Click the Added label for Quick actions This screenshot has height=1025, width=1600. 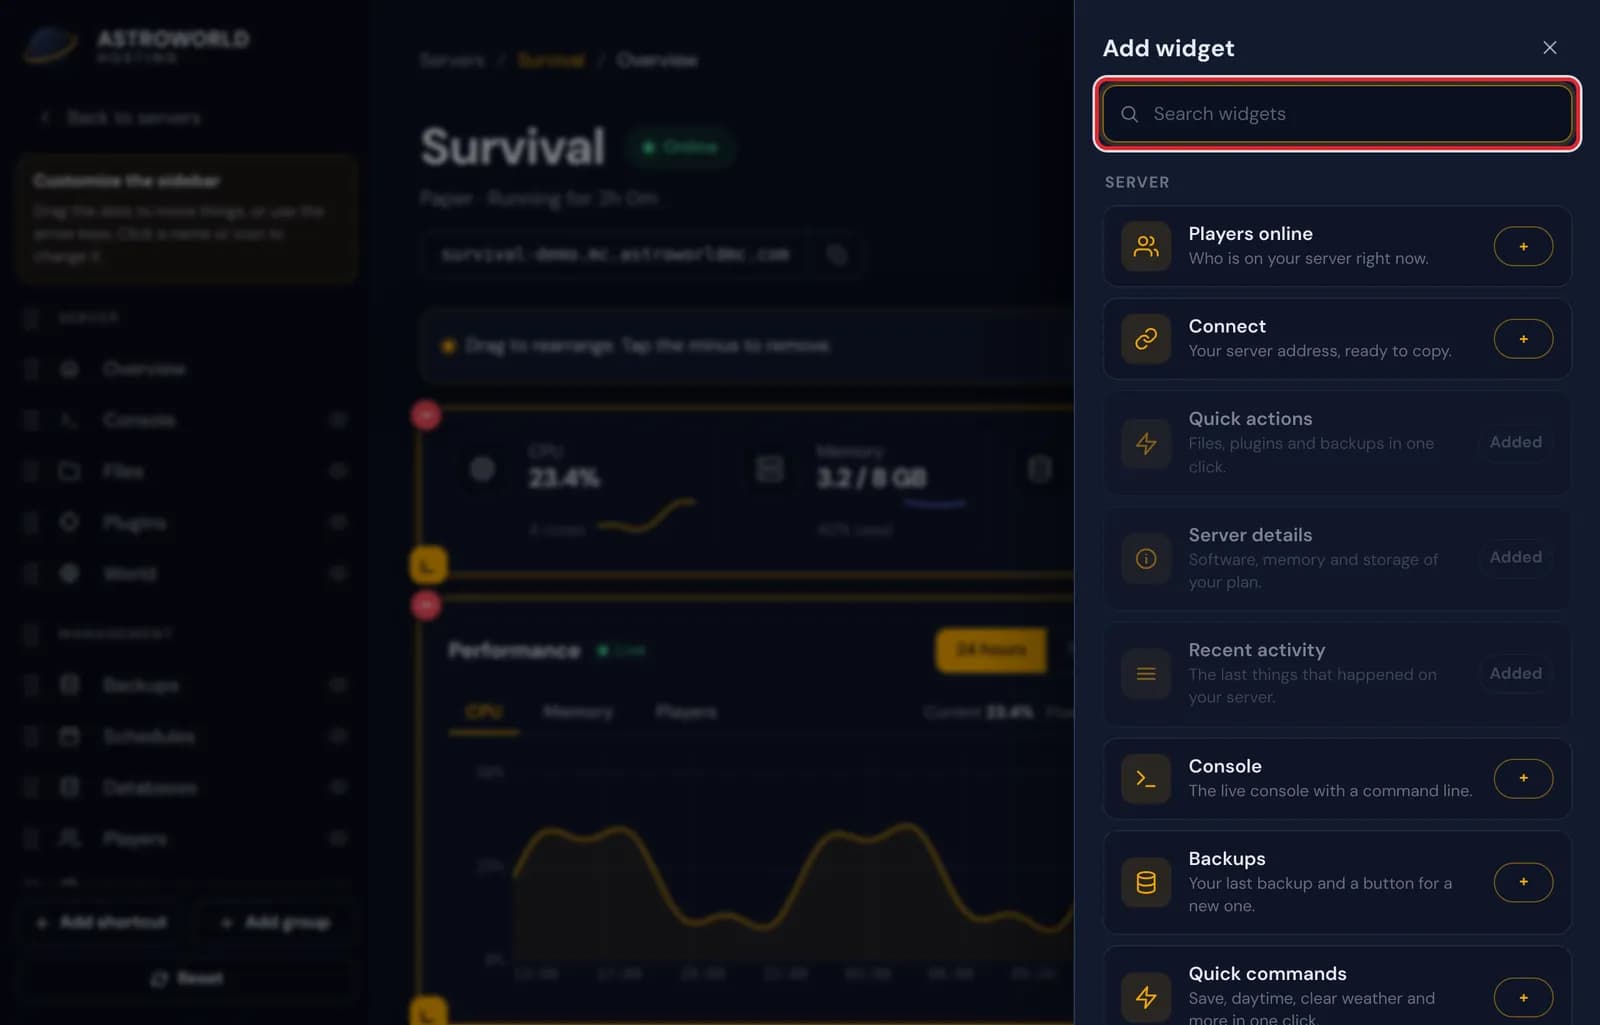pos(1515,442)
